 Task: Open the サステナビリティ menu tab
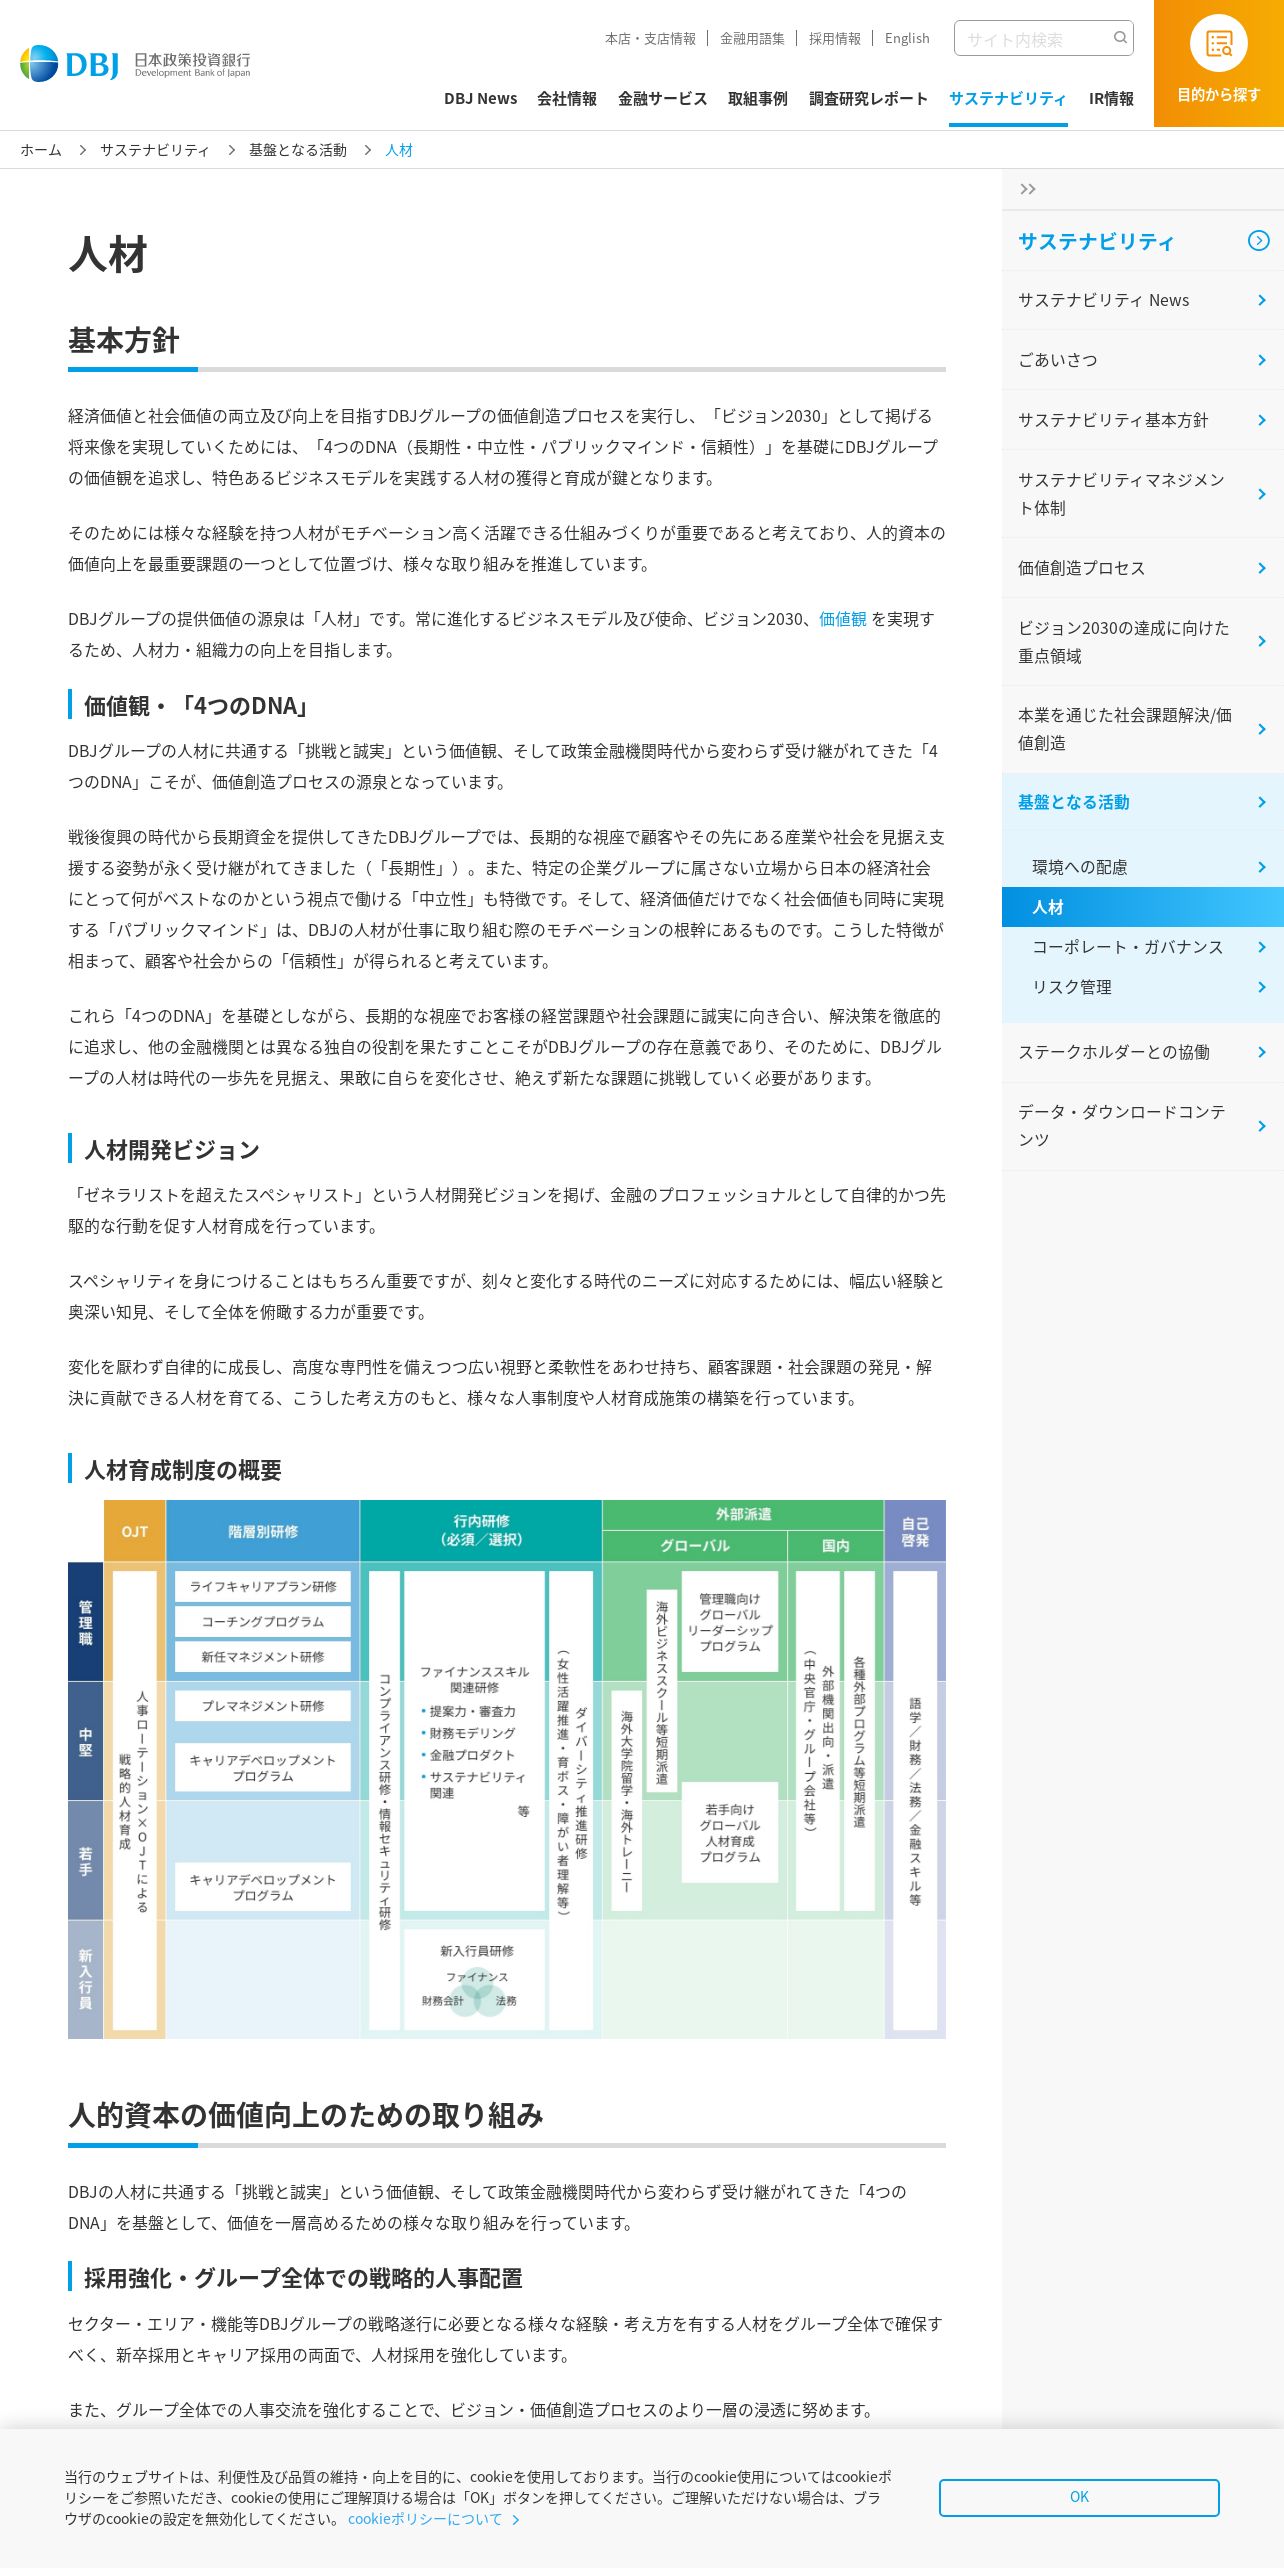point(1008,99)
